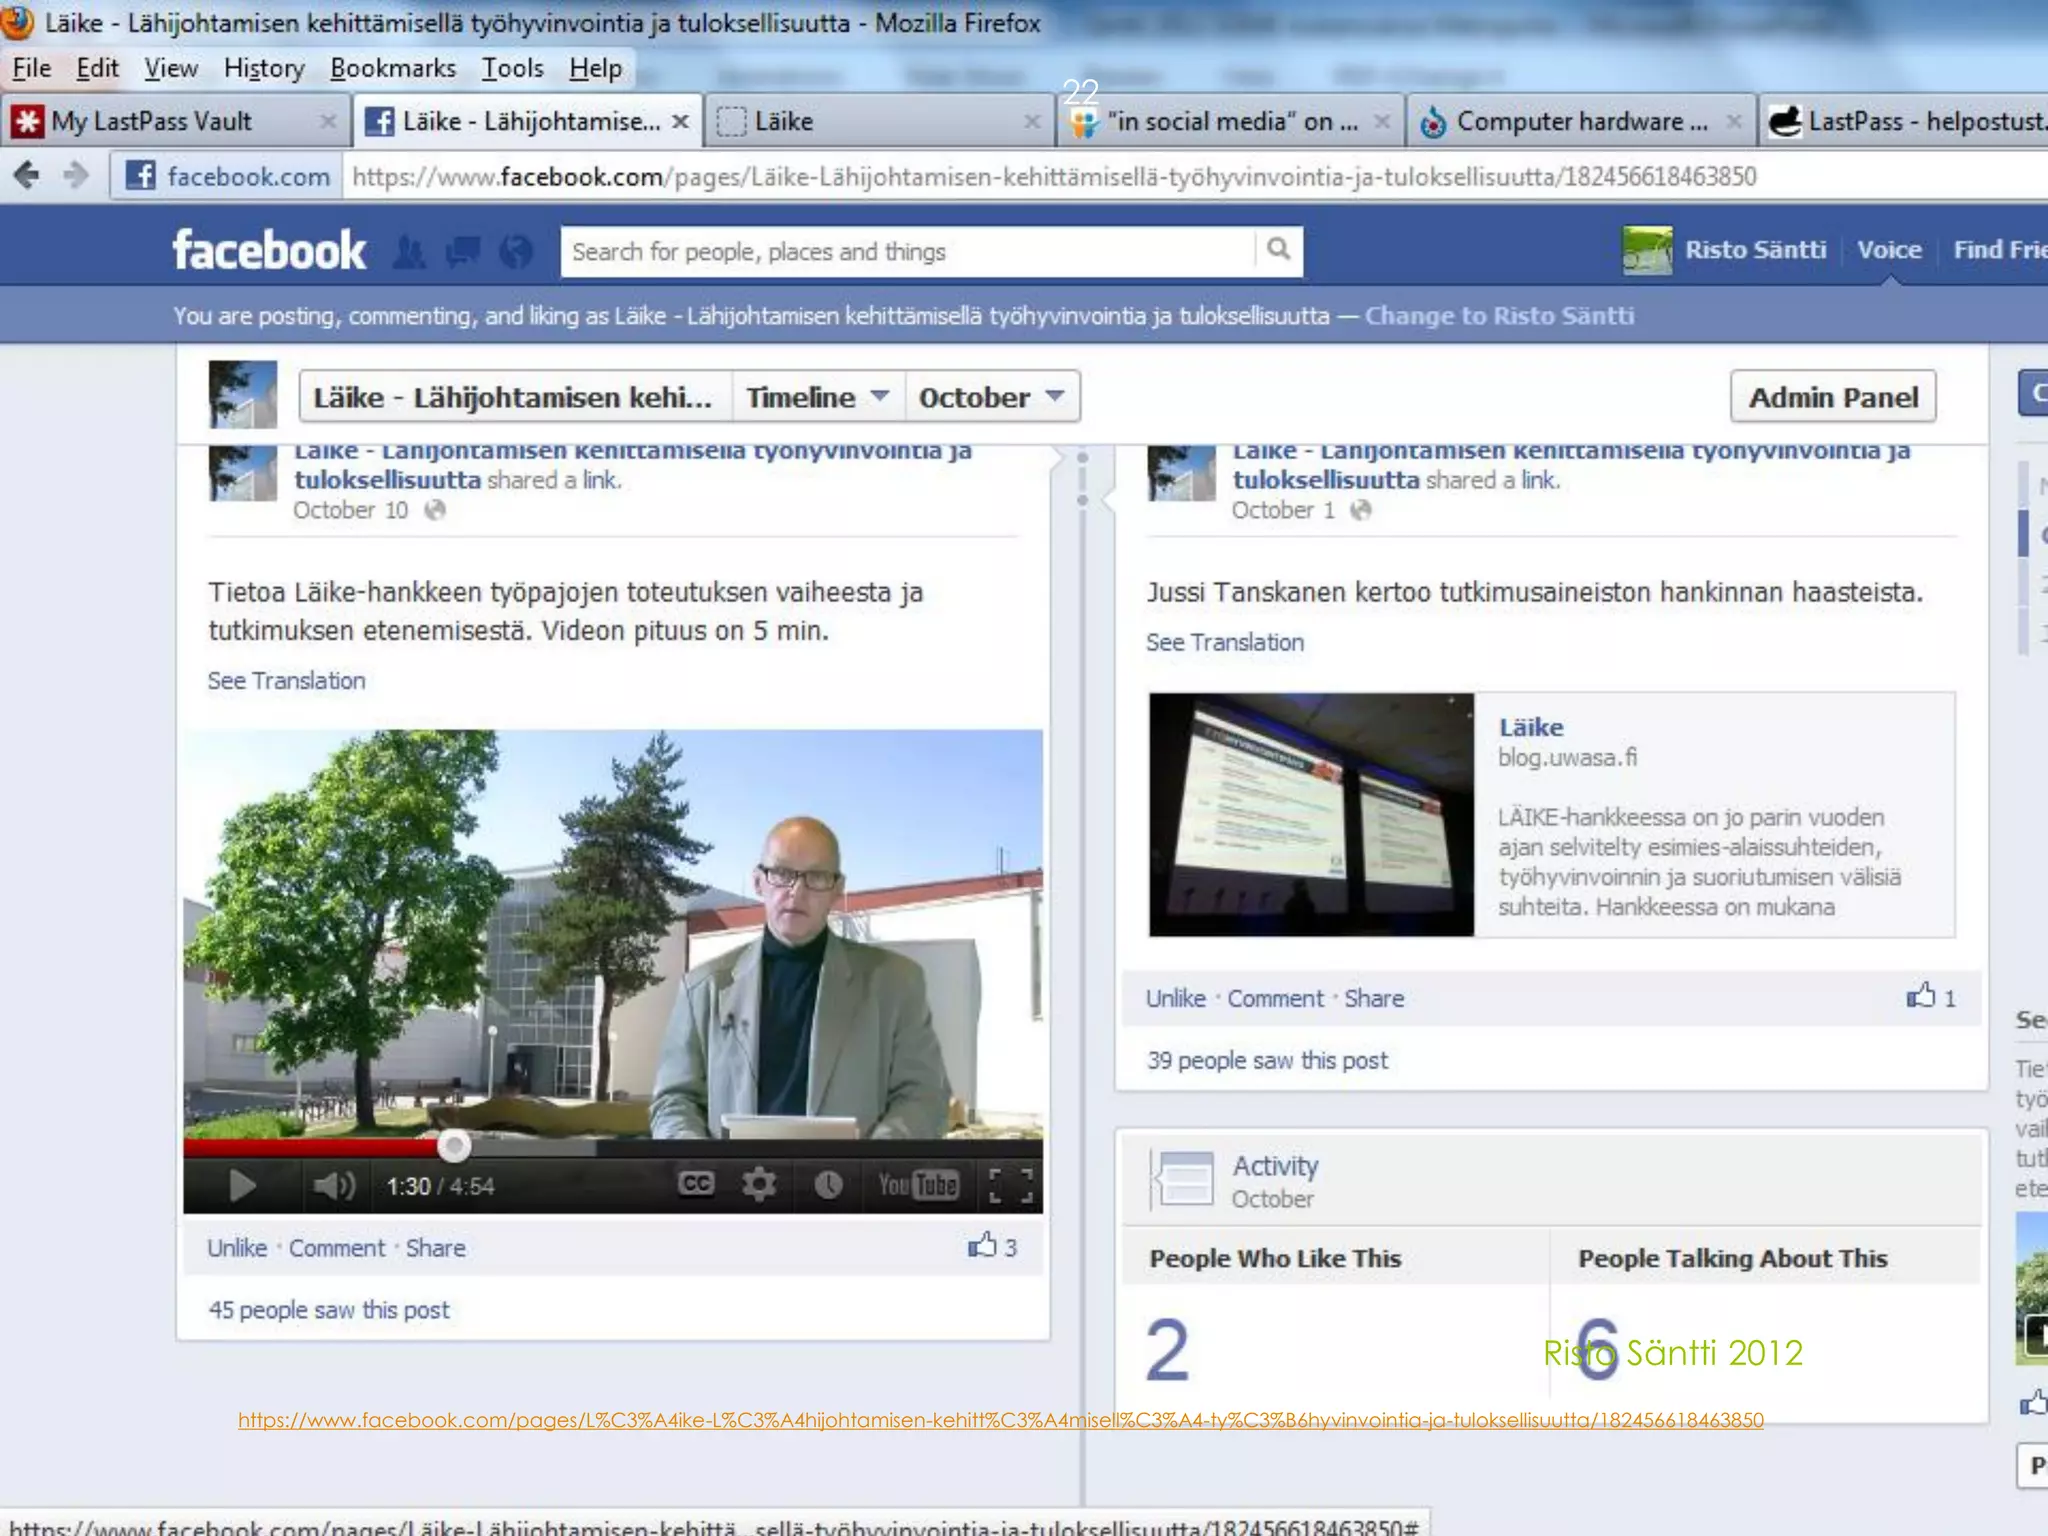Click the page avatar in the header bar

tap(243, 395)
